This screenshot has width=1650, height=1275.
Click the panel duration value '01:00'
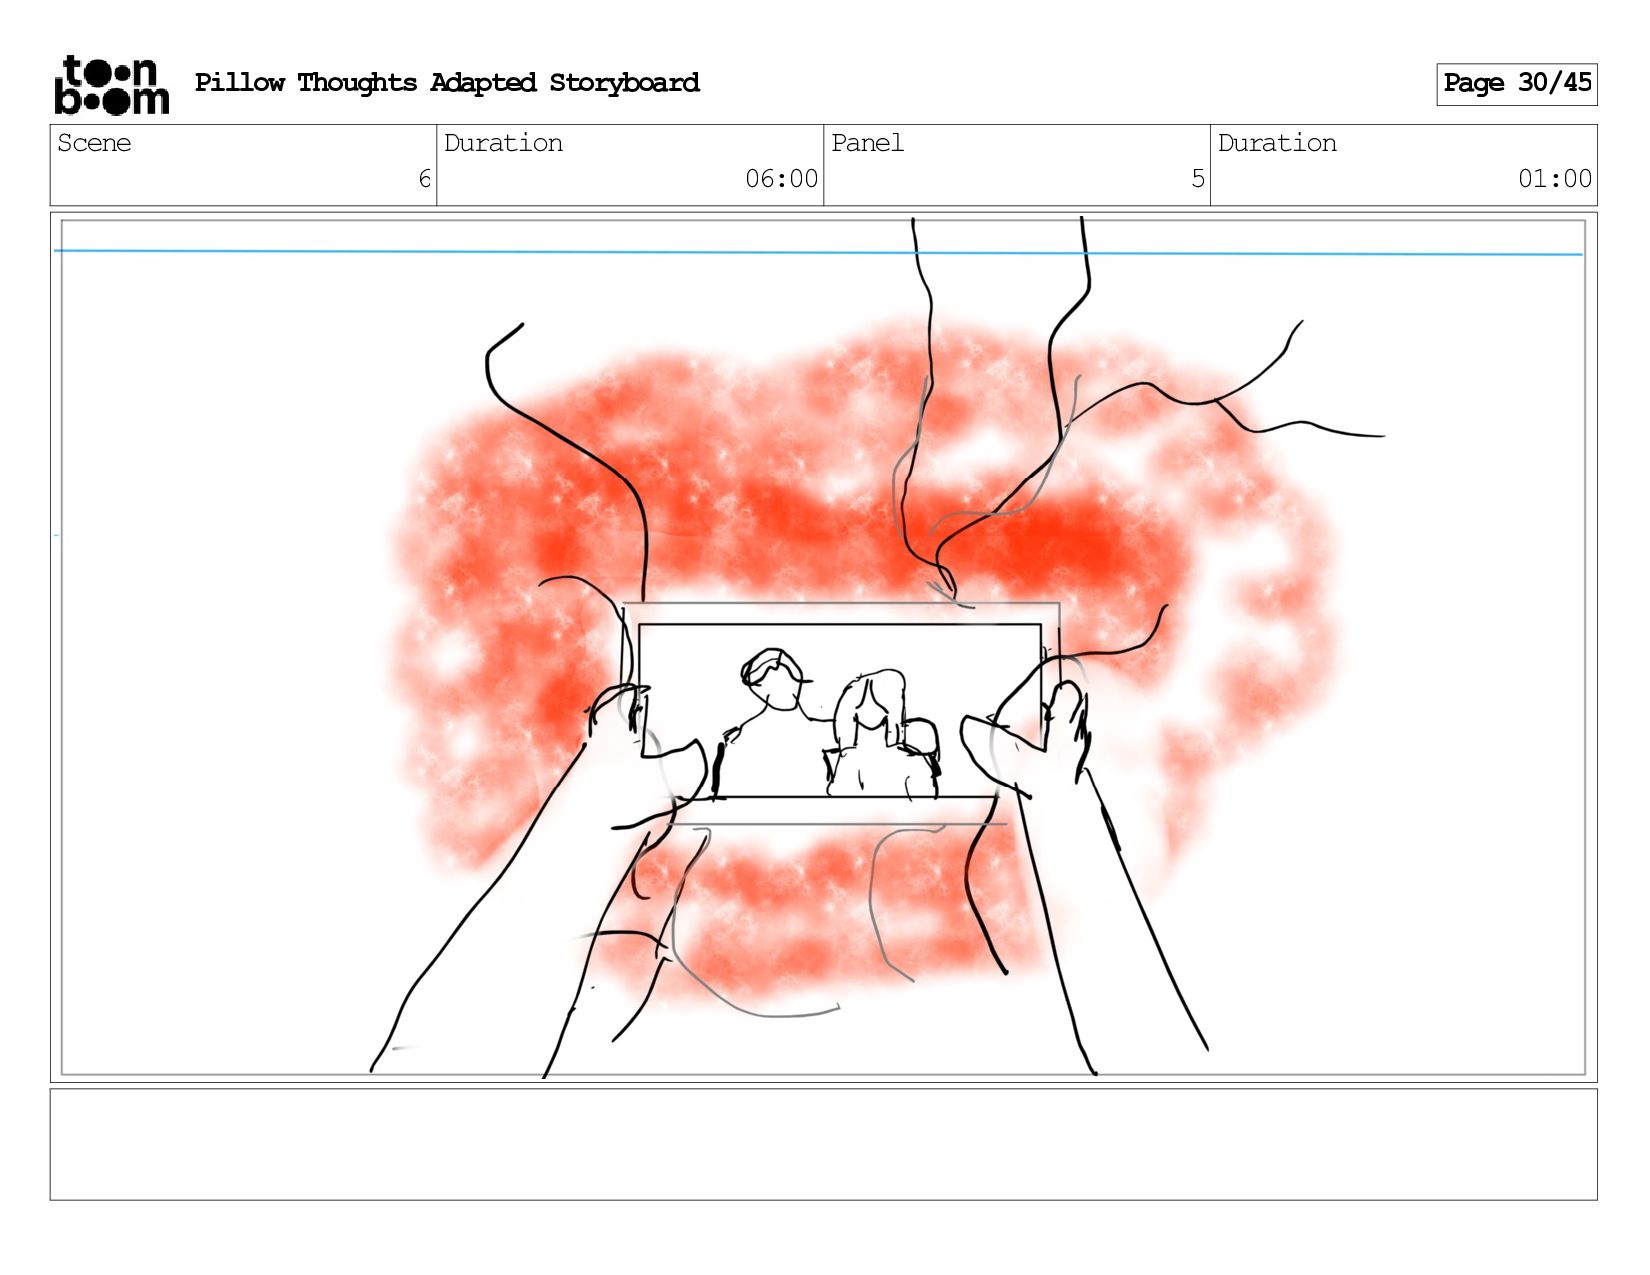click(x=1555, y=179)
